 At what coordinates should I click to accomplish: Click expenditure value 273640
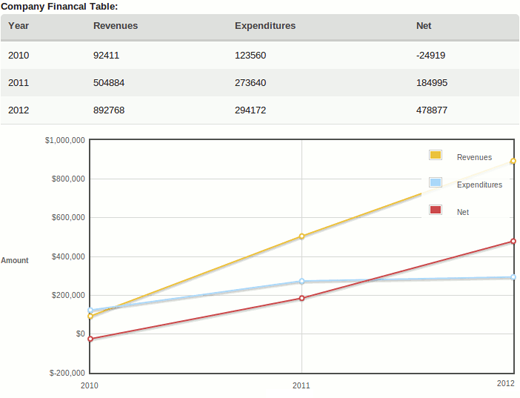(250, 83)
